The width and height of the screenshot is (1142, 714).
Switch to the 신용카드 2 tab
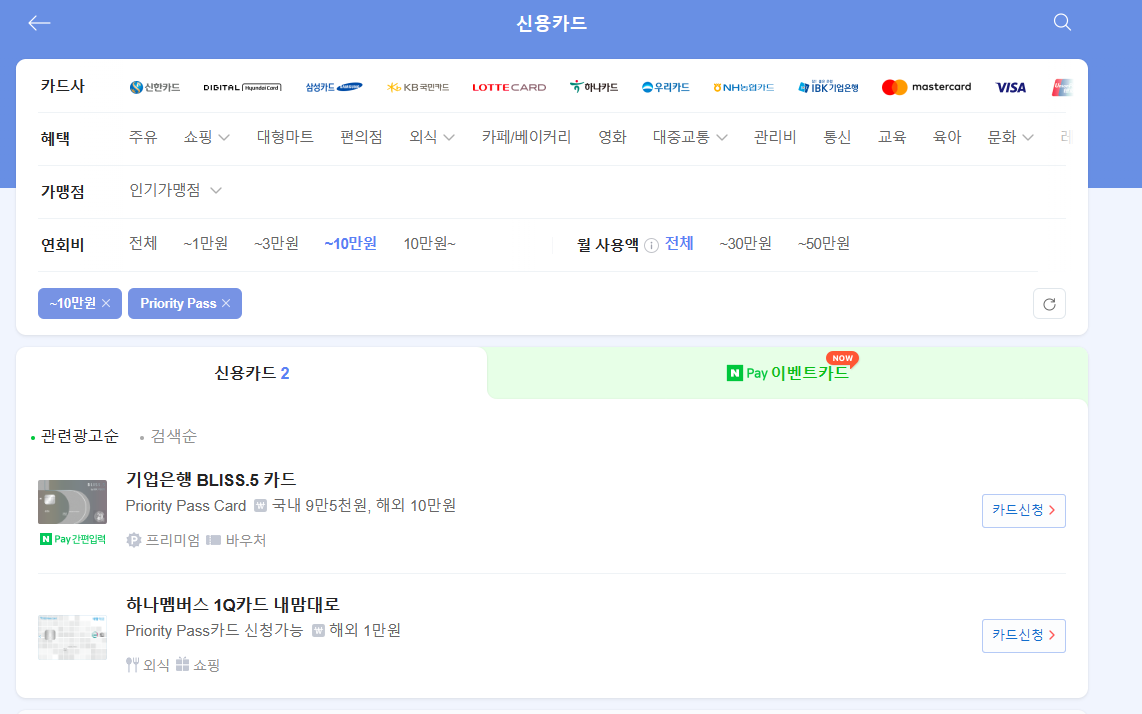251,373
